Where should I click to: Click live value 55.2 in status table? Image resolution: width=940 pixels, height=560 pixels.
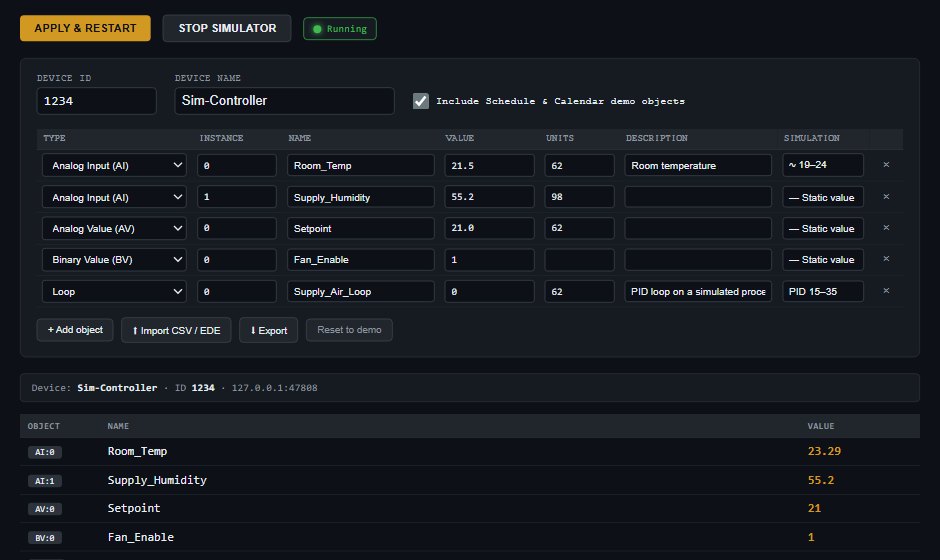(821, 480)
